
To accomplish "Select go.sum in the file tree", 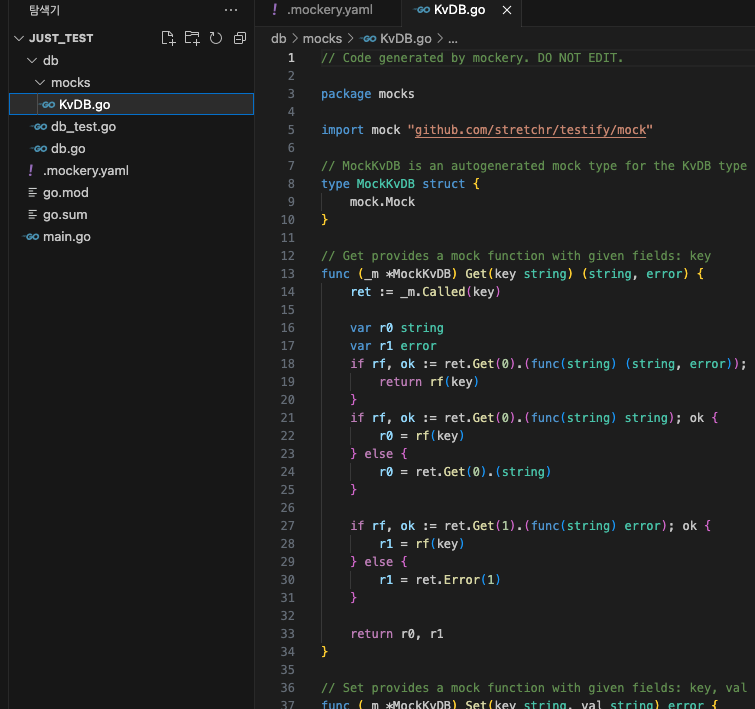I will (x=64, y=215).
